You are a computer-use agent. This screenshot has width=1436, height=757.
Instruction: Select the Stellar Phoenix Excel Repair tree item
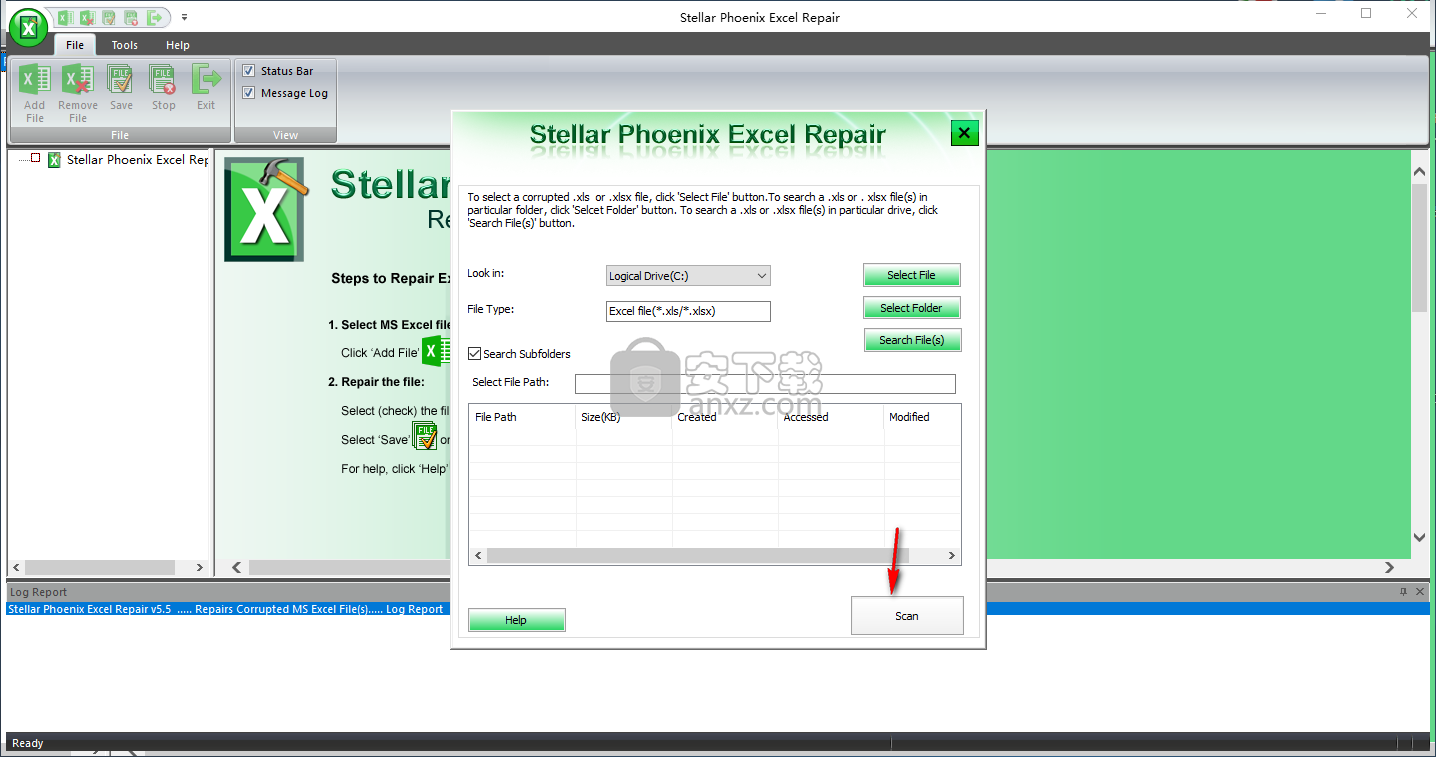[137, 160]
